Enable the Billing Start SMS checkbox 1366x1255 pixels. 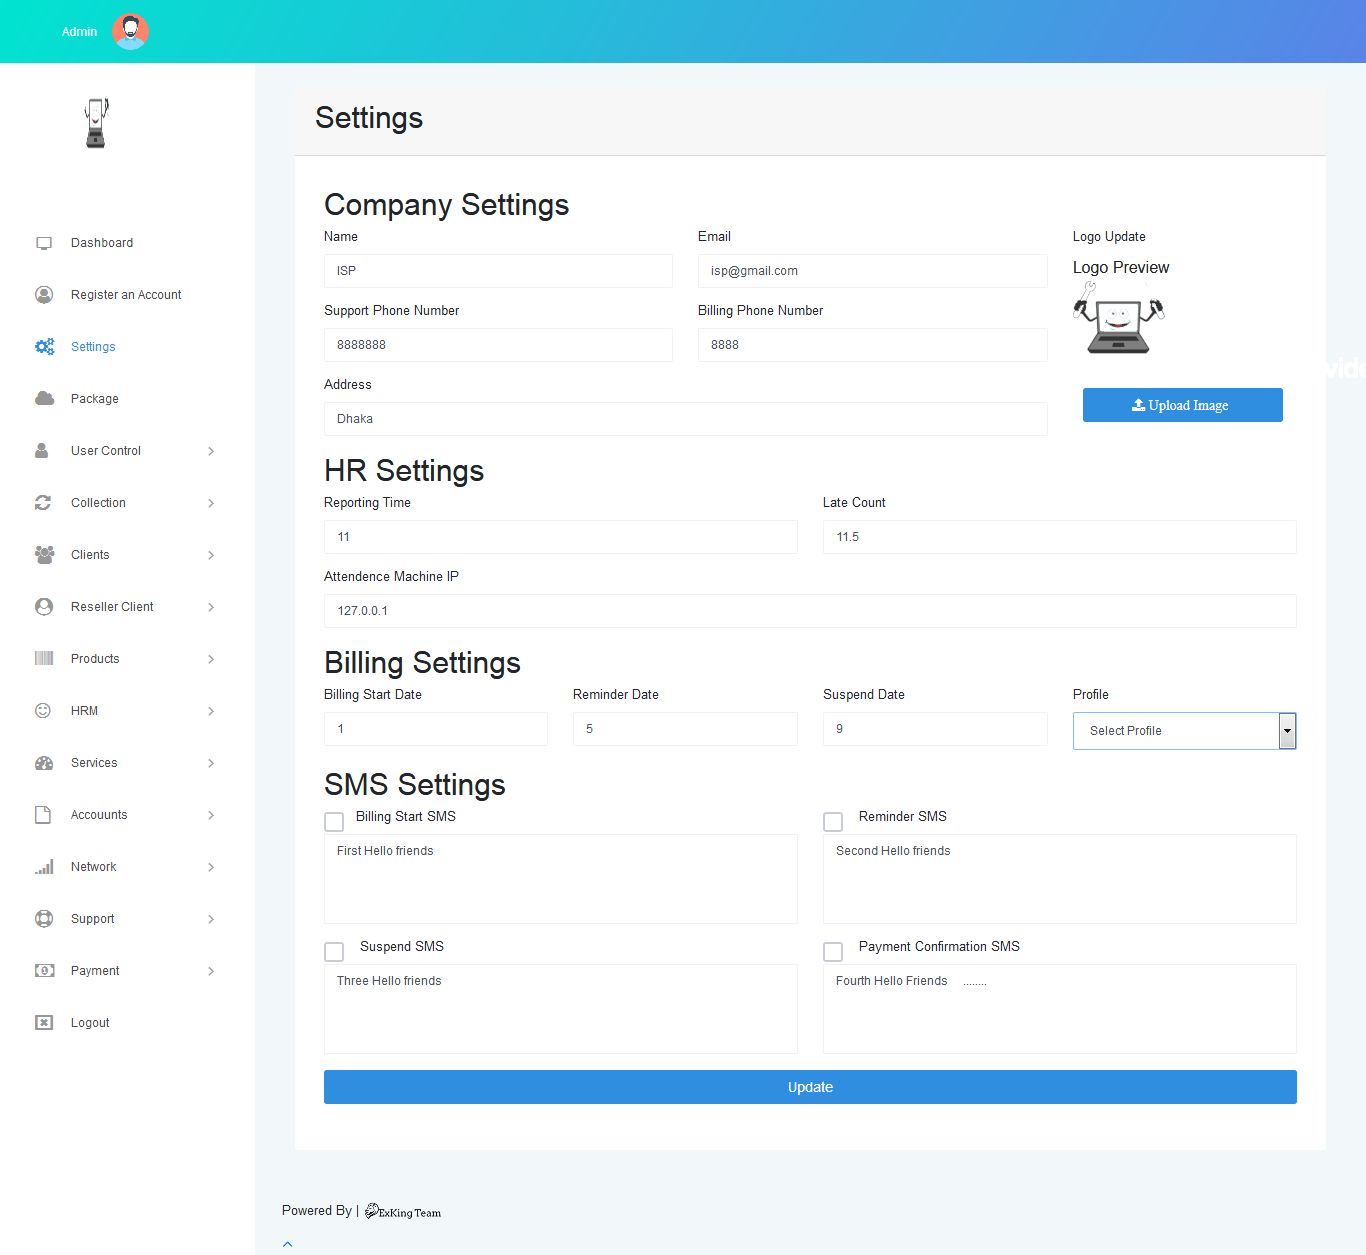[334, 822]
